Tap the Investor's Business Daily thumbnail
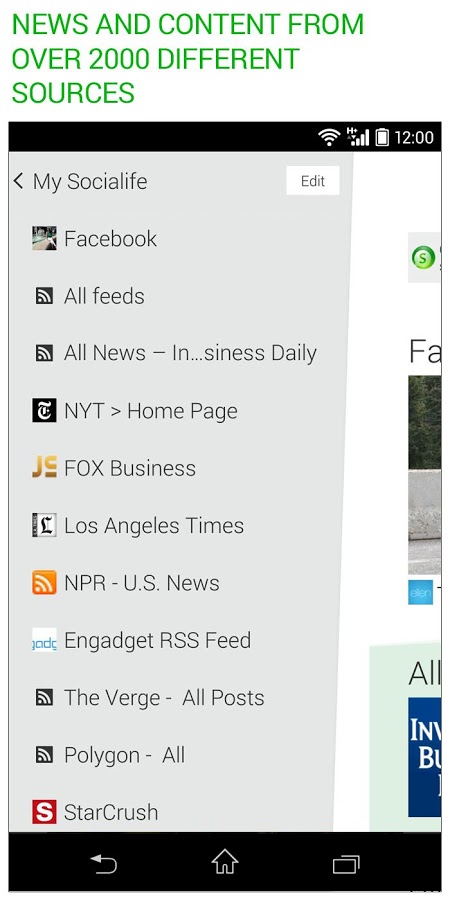450x900 pixels. [425, 757]
